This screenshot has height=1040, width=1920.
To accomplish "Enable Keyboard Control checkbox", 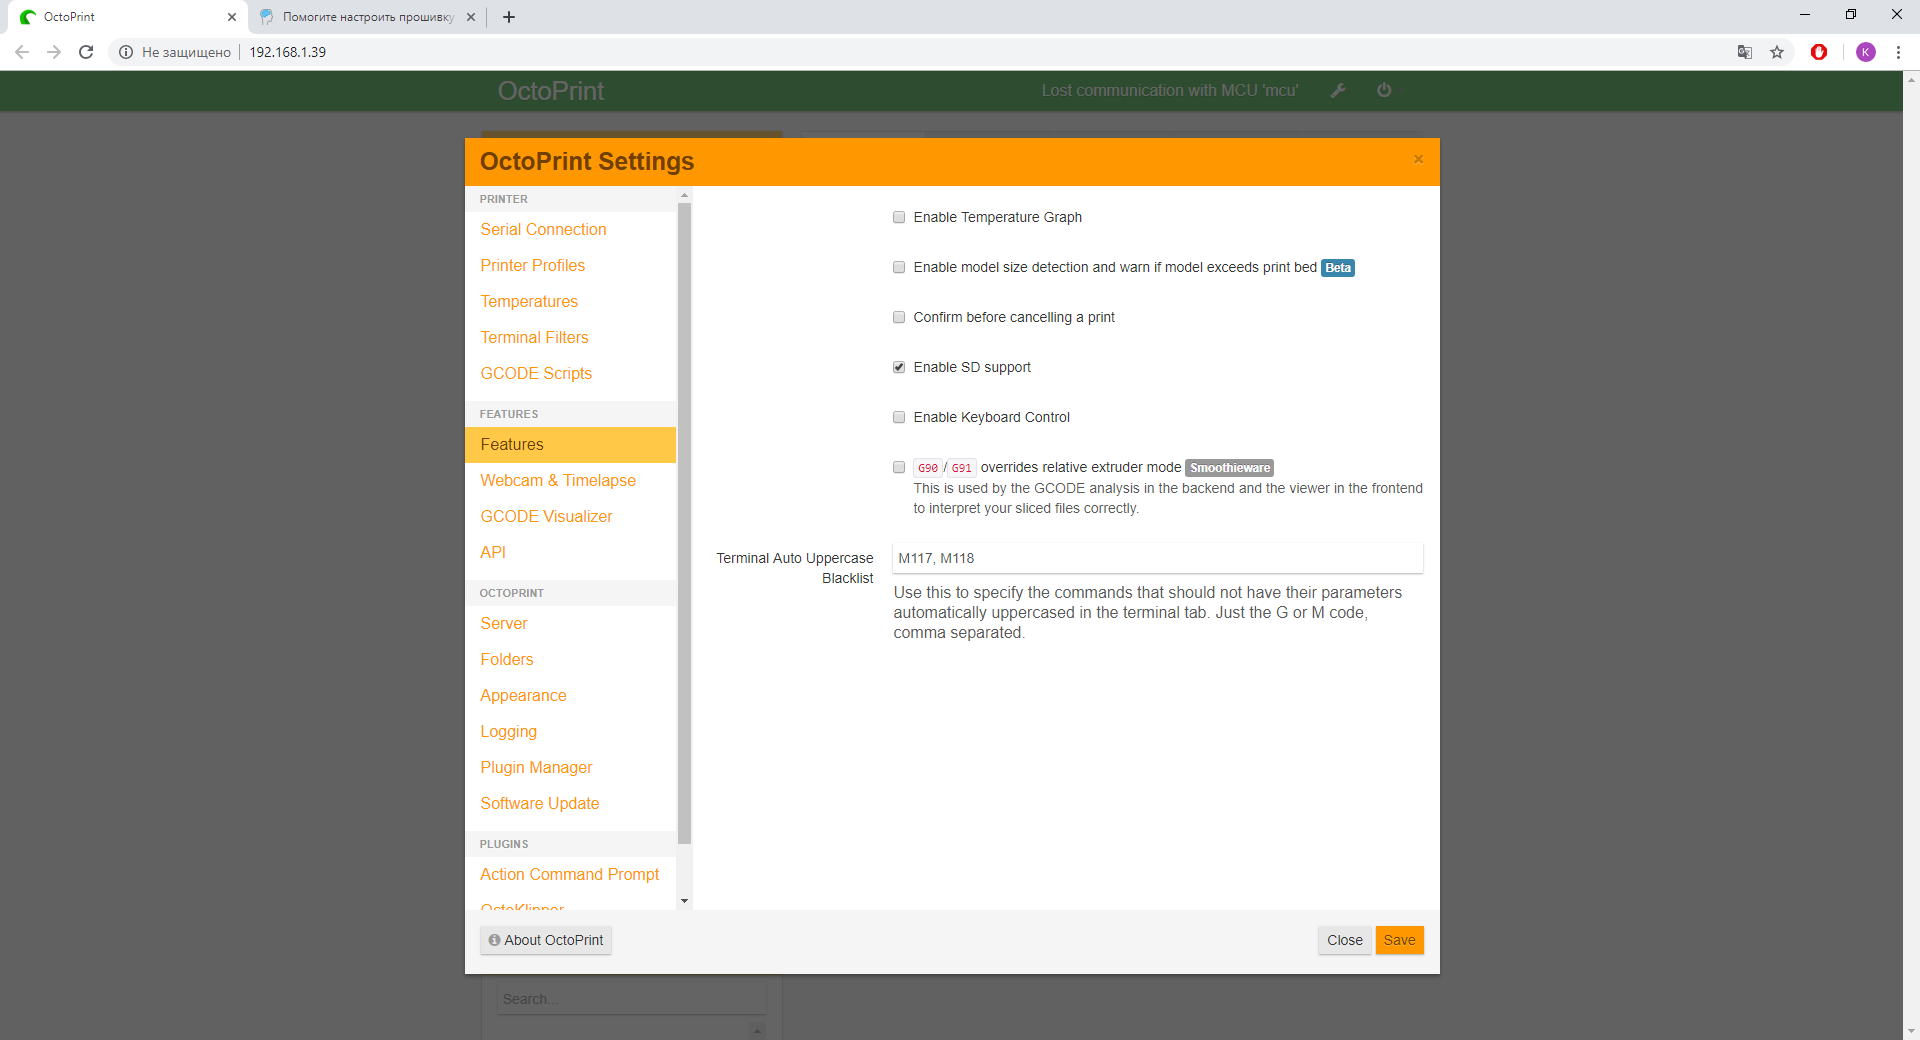I will pyautogui.click(x=899, y=417).
